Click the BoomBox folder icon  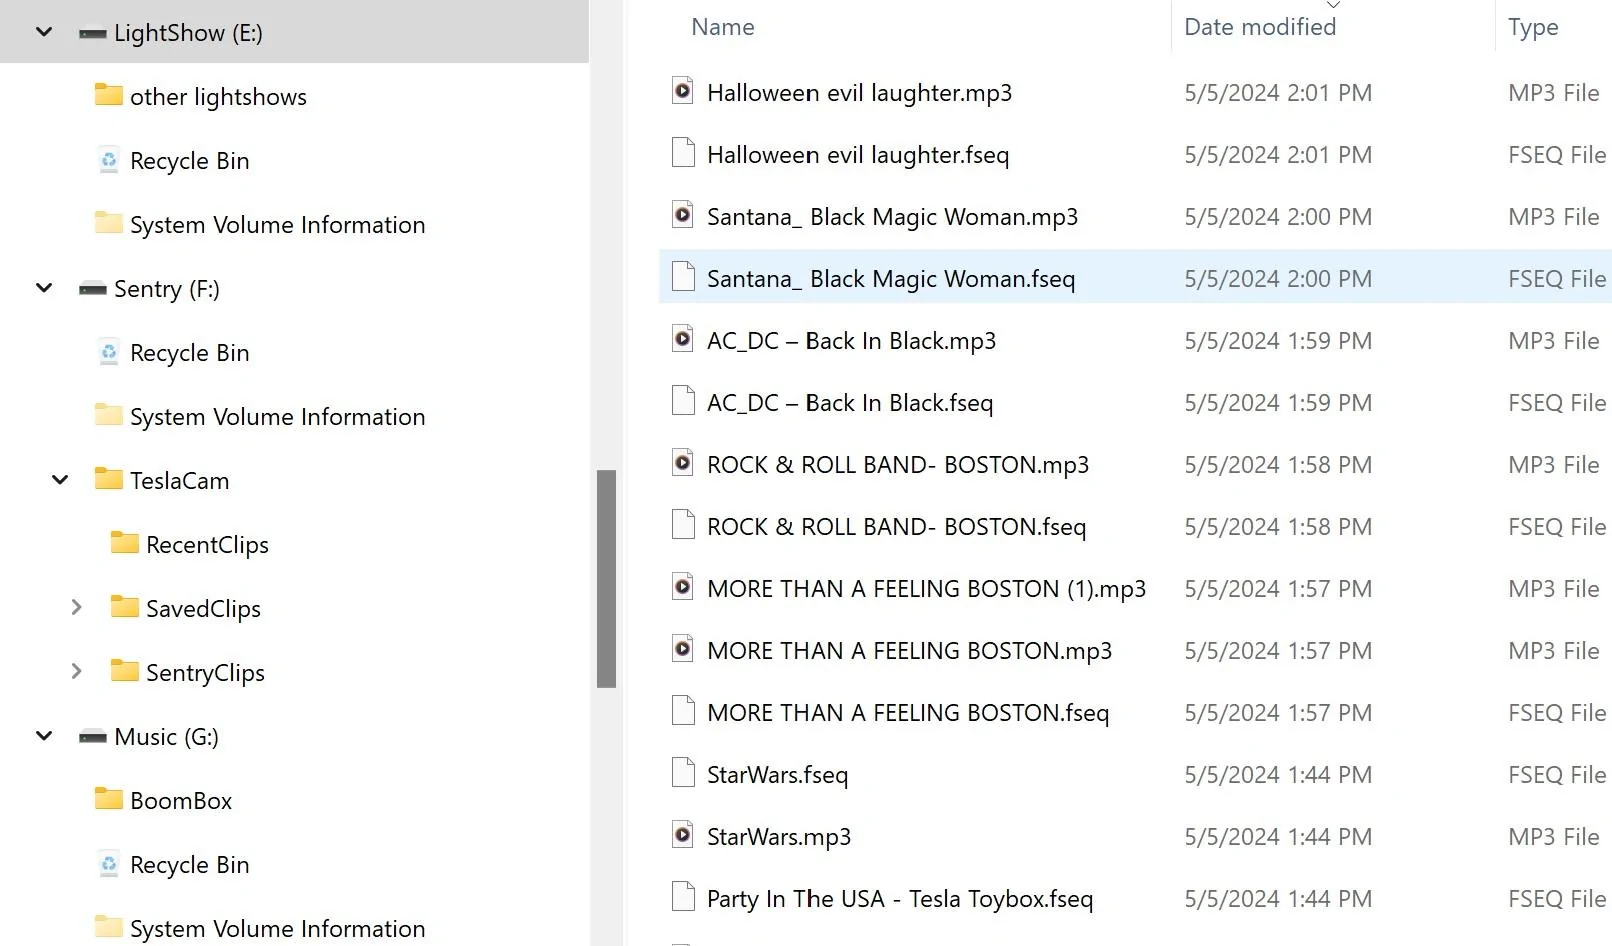click(x=109, y=799)
